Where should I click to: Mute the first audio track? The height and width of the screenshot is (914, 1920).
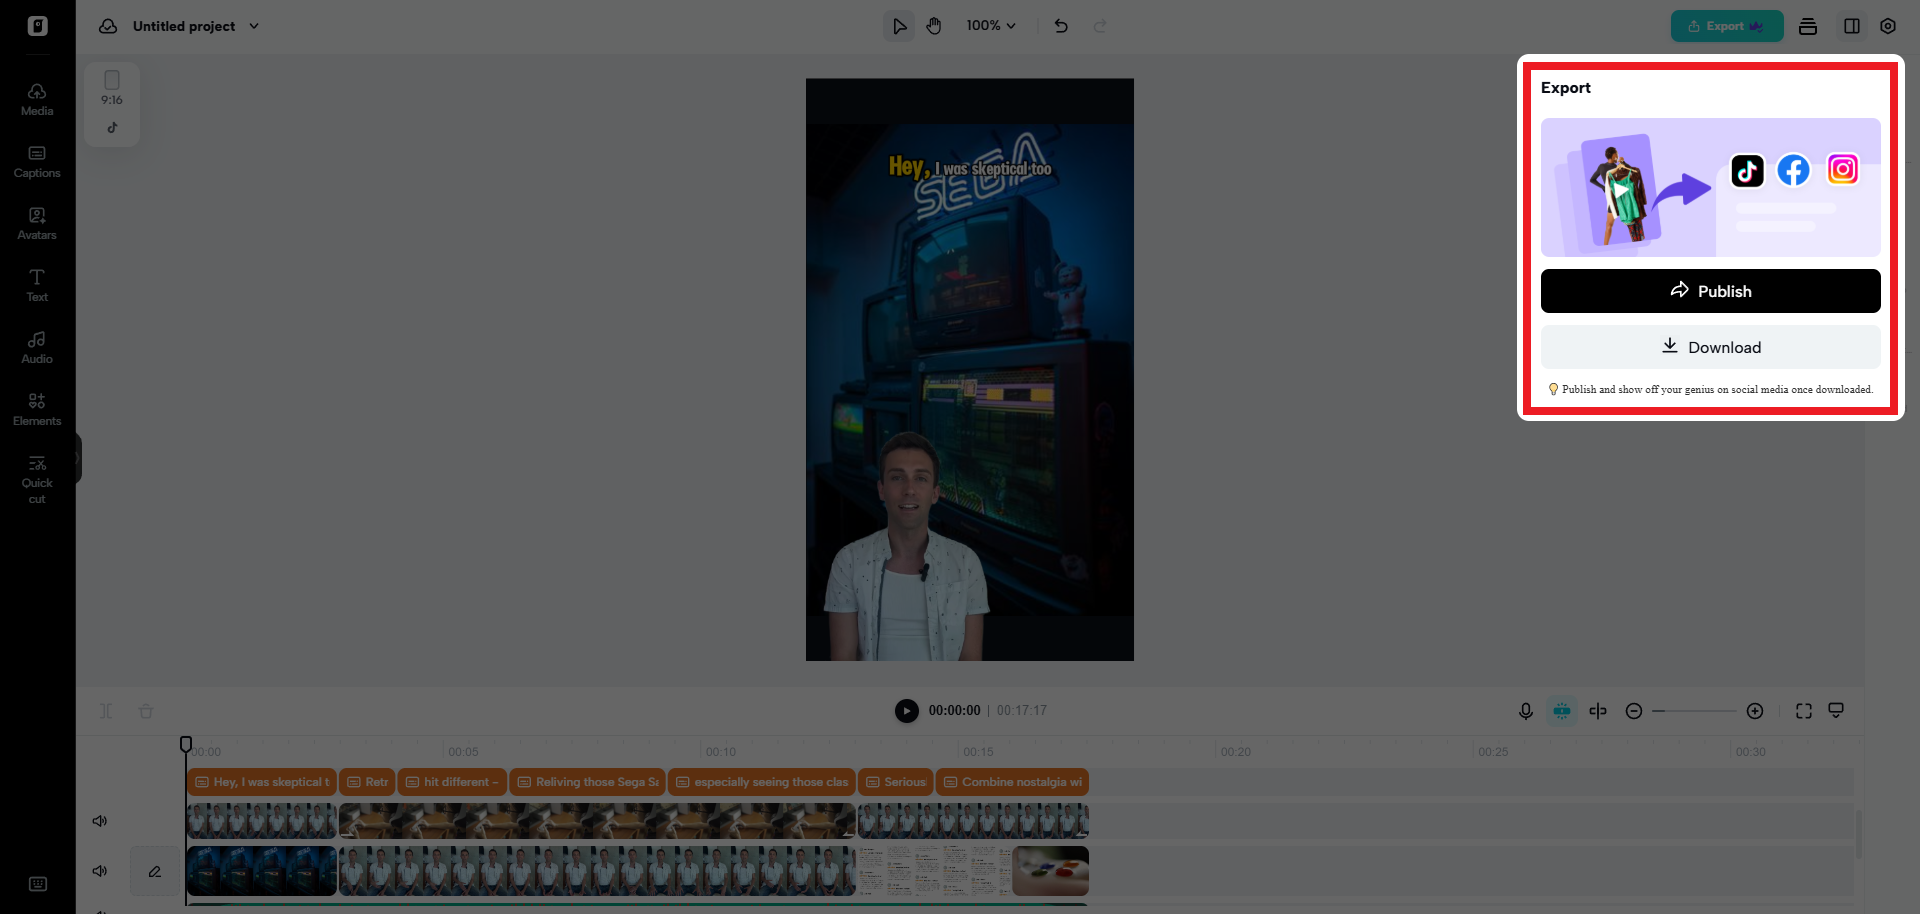click(99, 821)
